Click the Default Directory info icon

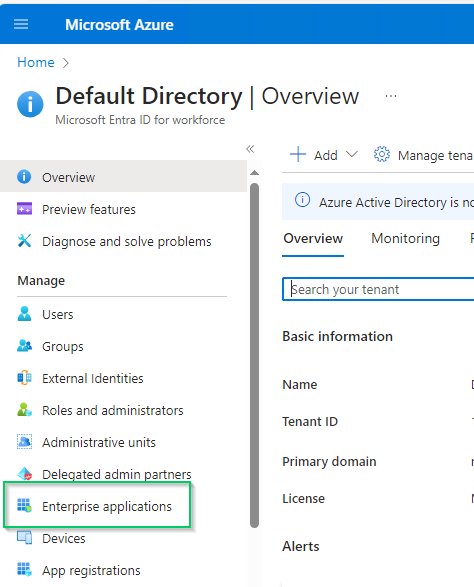(x=30, y=104)
